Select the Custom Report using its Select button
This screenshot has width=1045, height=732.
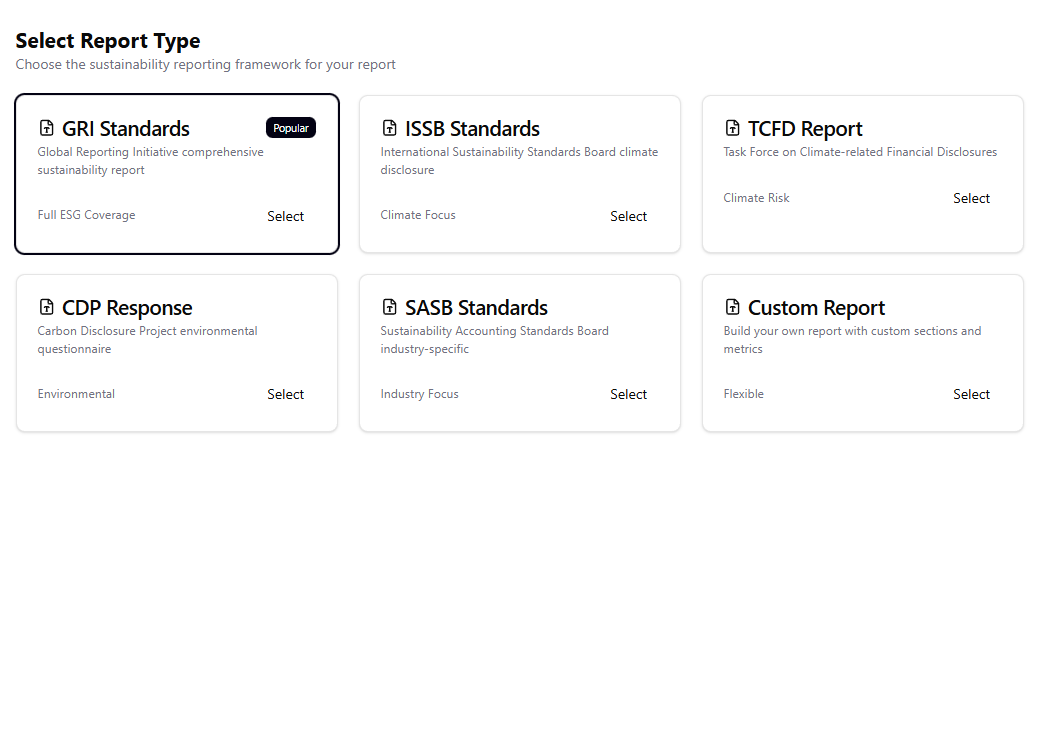point(971,394)
